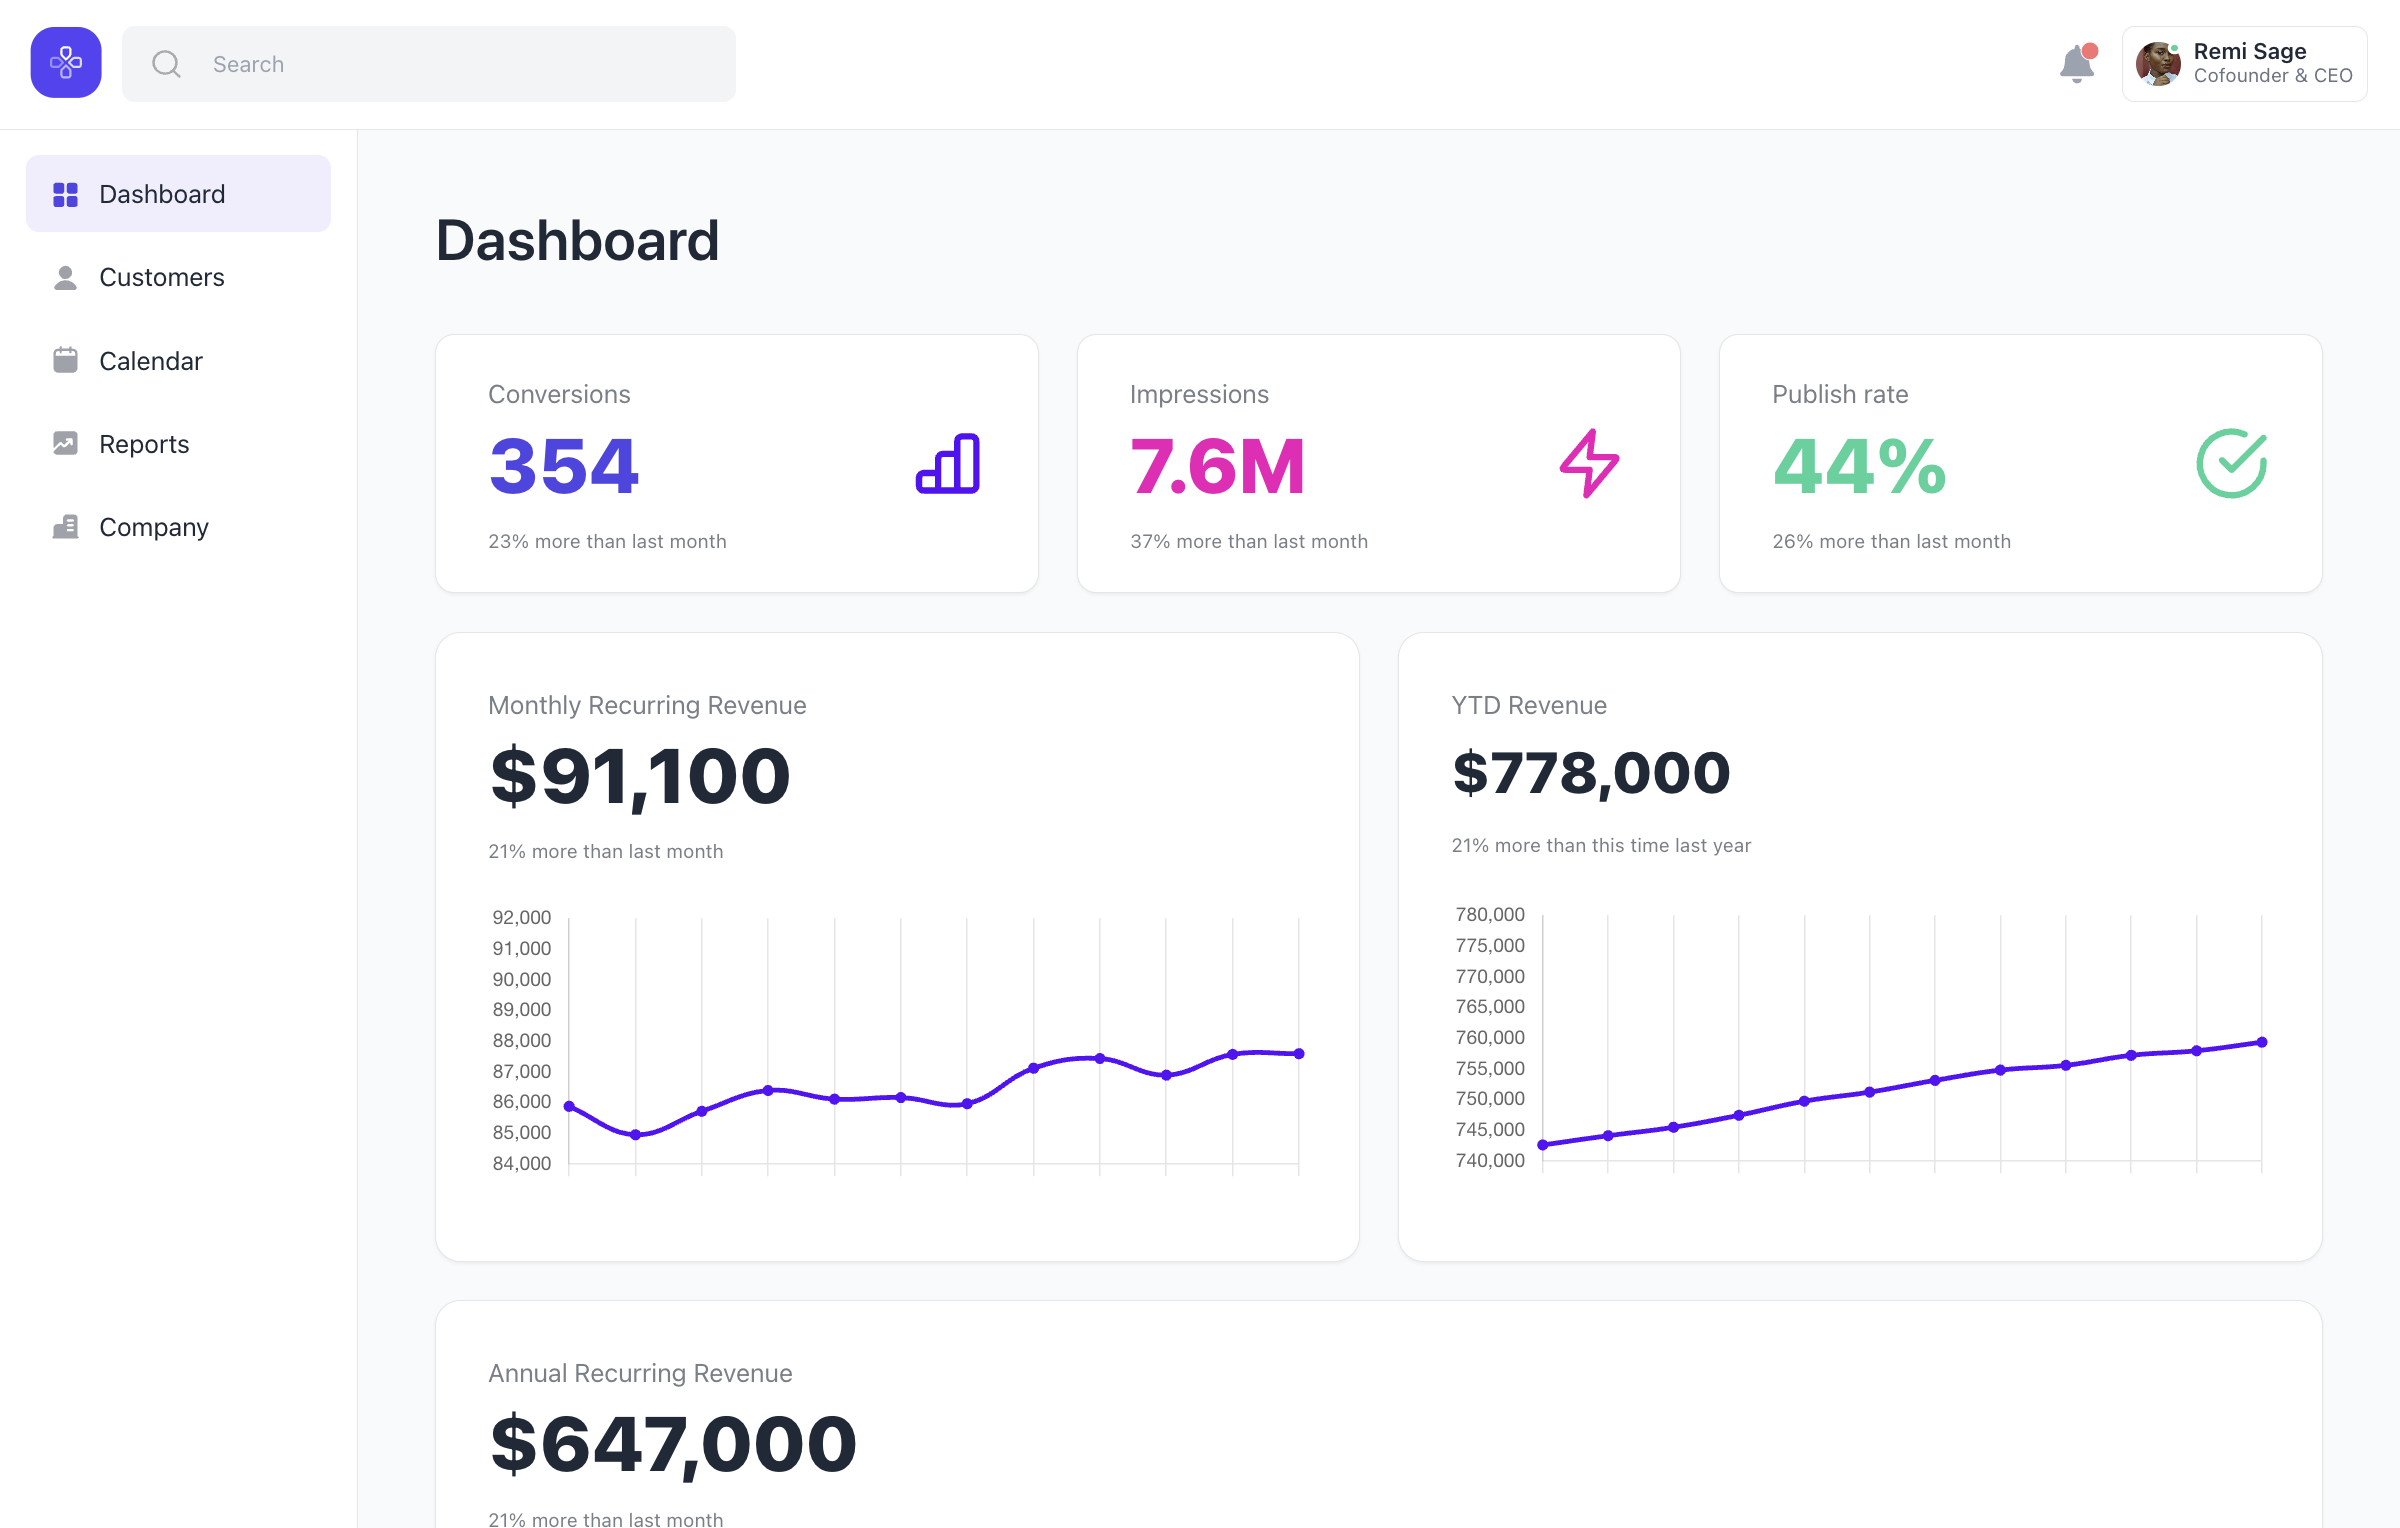Click the 84,000 axis label
The height and width of the screenshot is (1528, 2400).
tap(522, 1163)
